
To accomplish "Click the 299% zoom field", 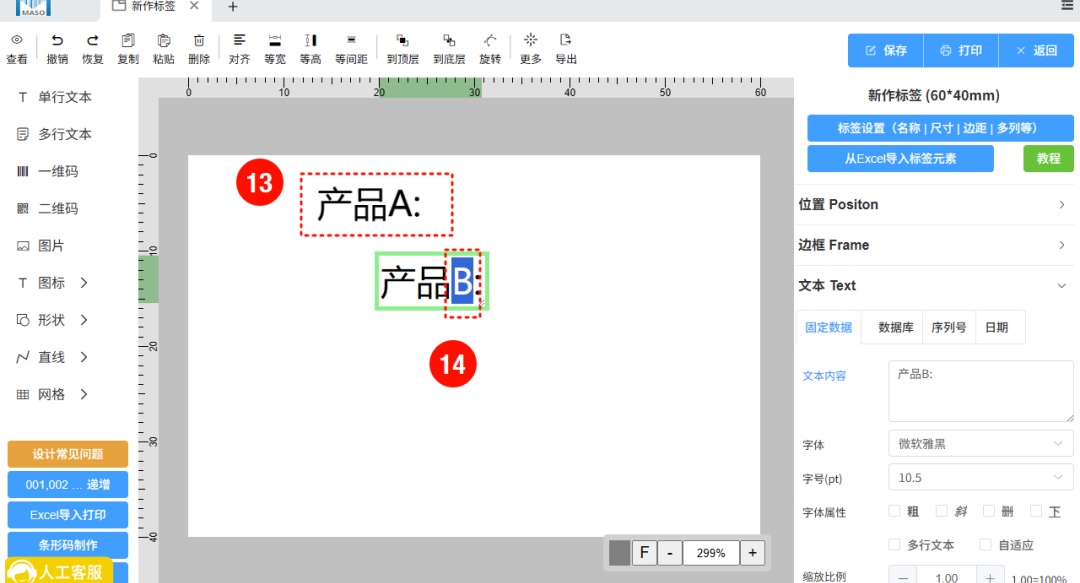I will [x=711, y=553].
